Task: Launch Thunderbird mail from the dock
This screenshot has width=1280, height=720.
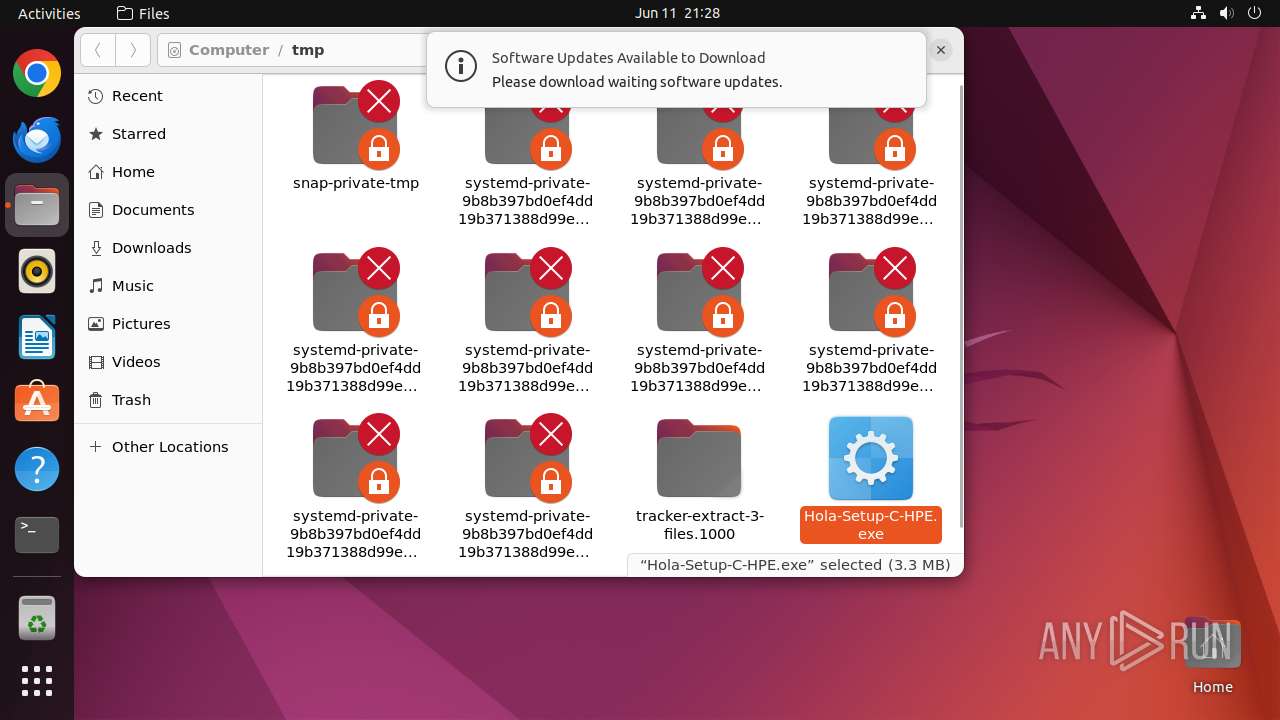Action: [37, 139]
